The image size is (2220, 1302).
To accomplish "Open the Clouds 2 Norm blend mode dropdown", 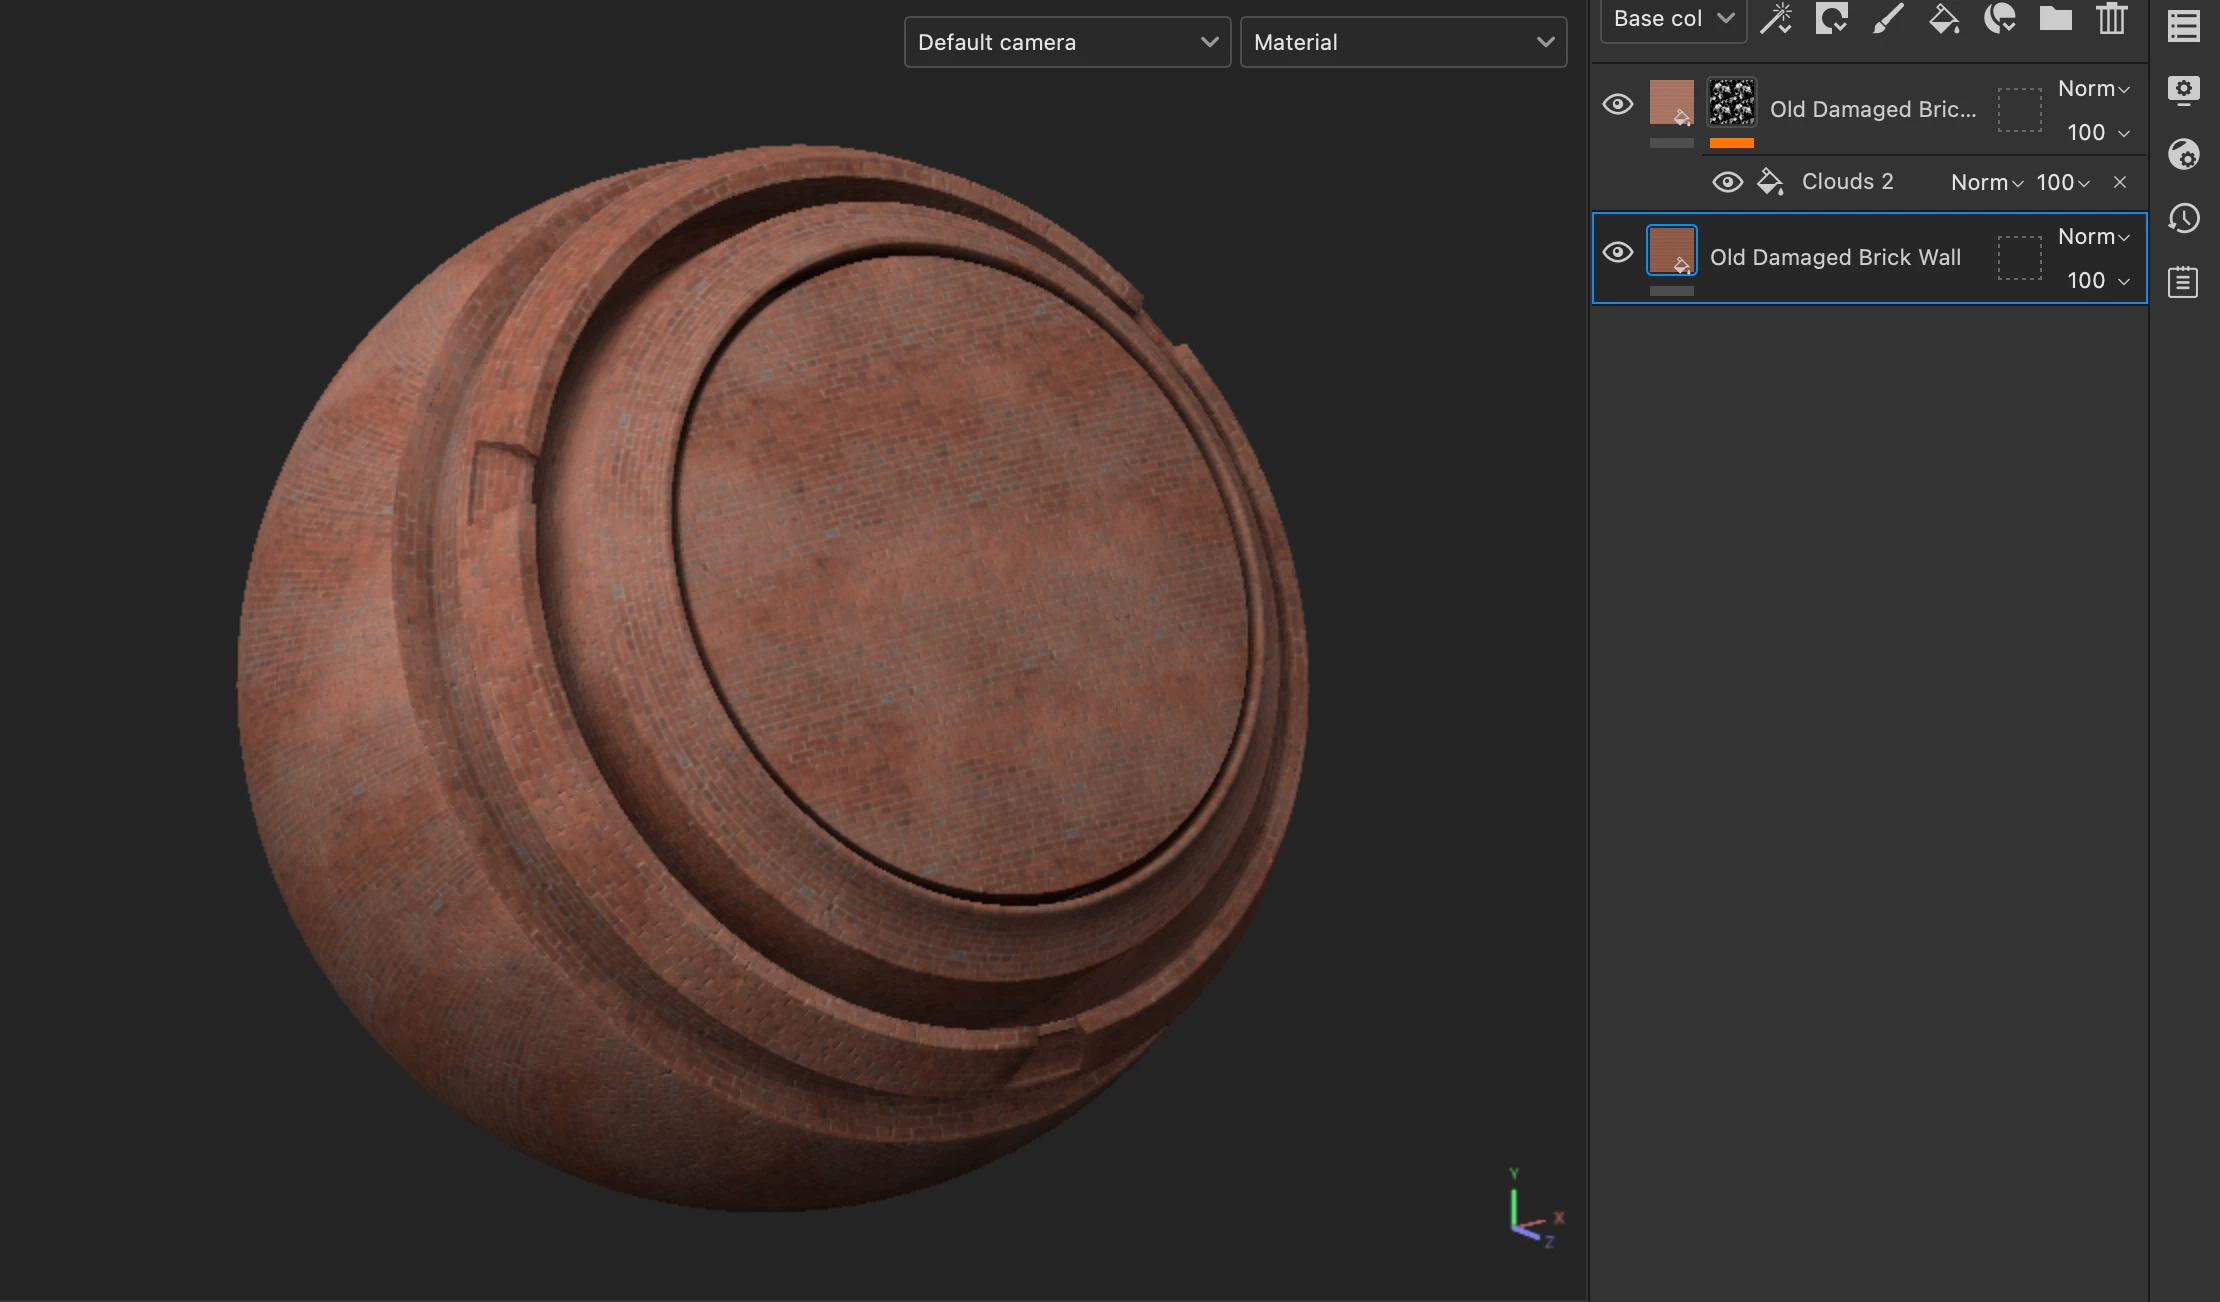I will coord(1986,182).
